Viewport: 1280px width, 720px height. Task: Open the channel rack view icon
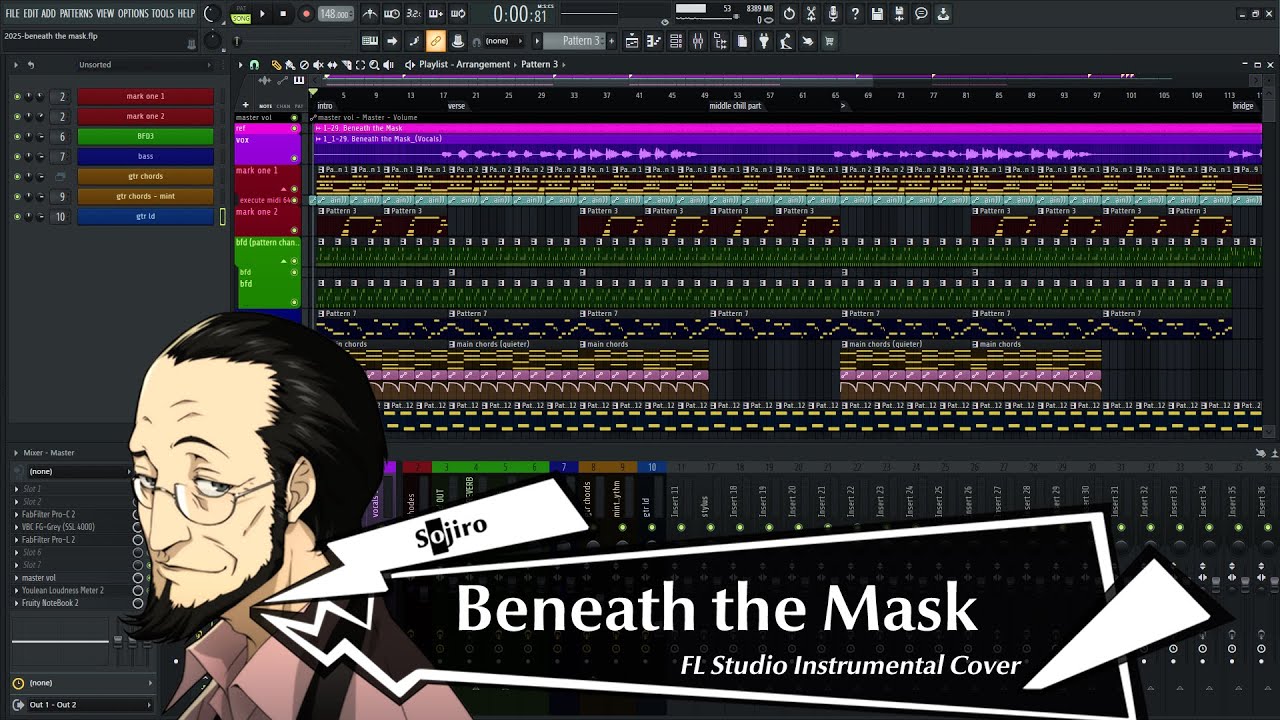pos(676,41)
